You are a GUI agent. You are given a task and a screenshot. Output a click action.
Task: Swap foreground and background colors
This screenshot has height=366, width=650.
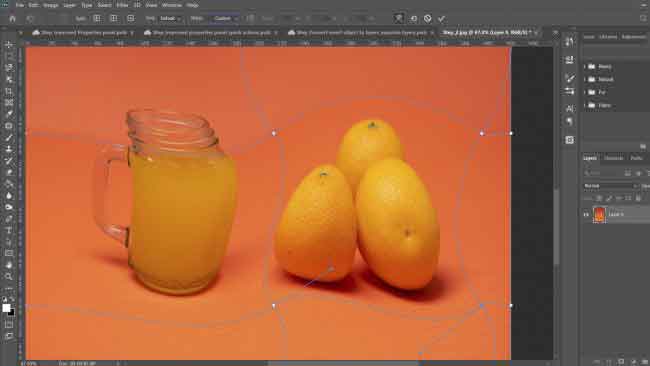tap(12, 299)
